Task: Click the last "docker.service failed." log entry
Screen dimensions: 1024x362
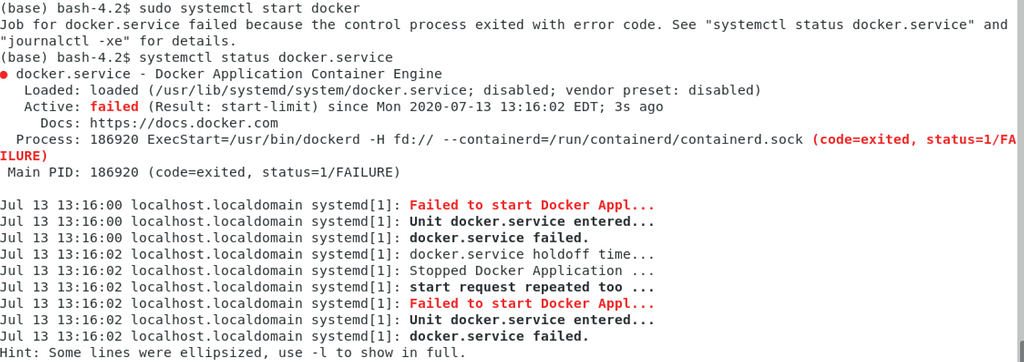Action: (x=499, y=337)
